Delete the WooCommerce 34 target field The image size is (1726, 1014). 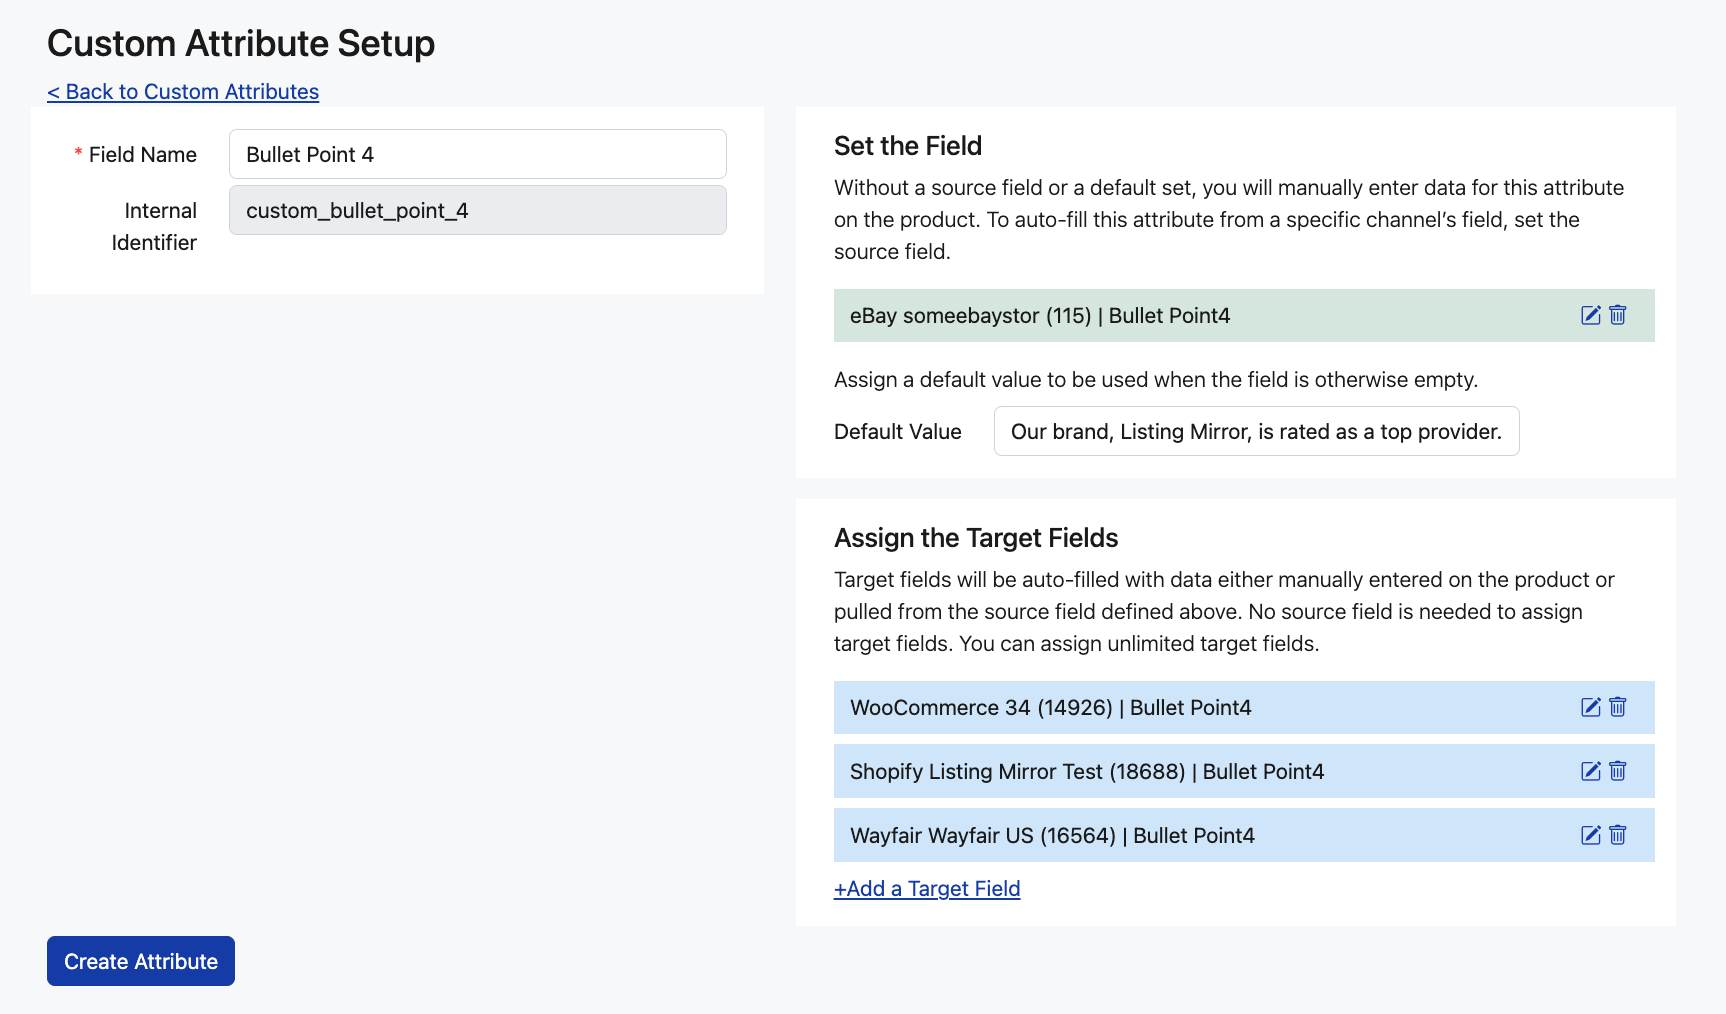pyautogui.click(x=1618, y=707)
